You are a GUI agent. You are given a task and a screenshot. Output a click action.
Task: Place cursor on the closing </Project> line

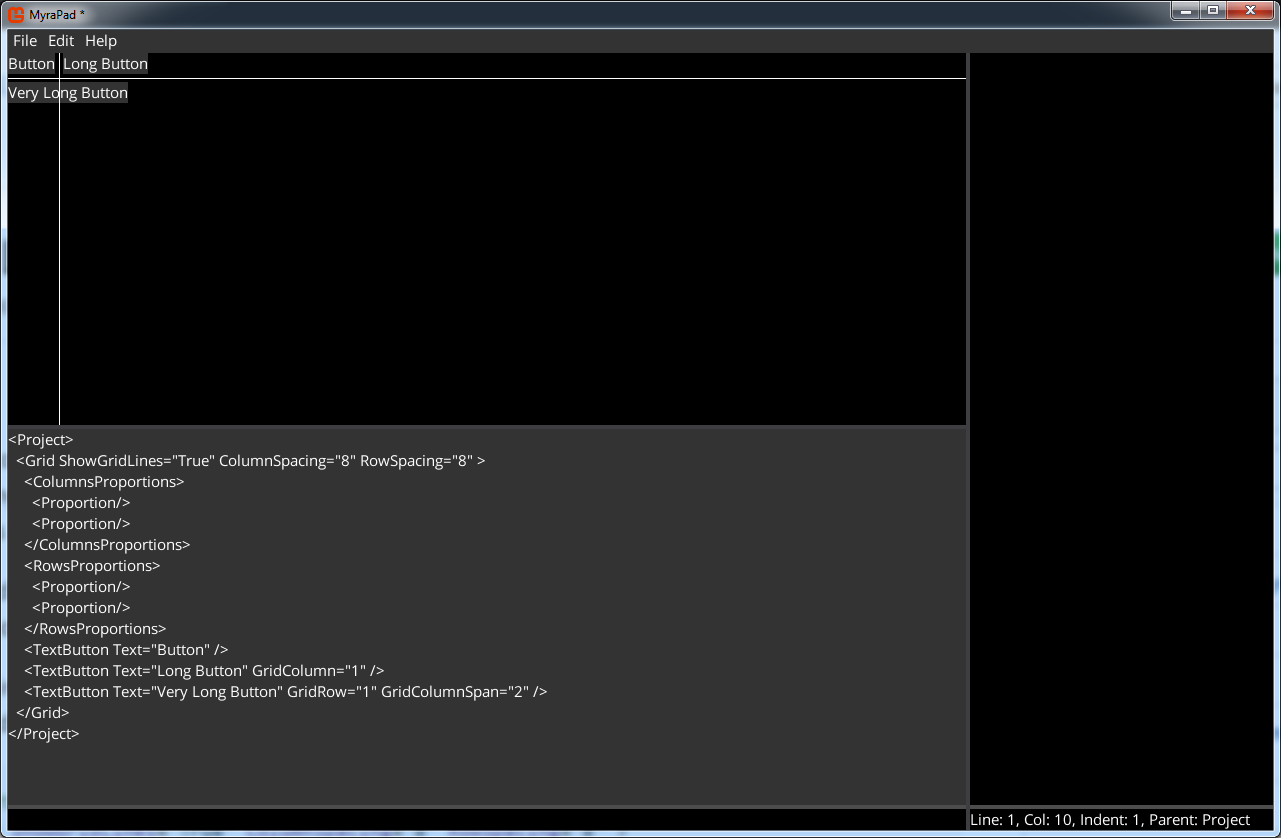point(44,734)
